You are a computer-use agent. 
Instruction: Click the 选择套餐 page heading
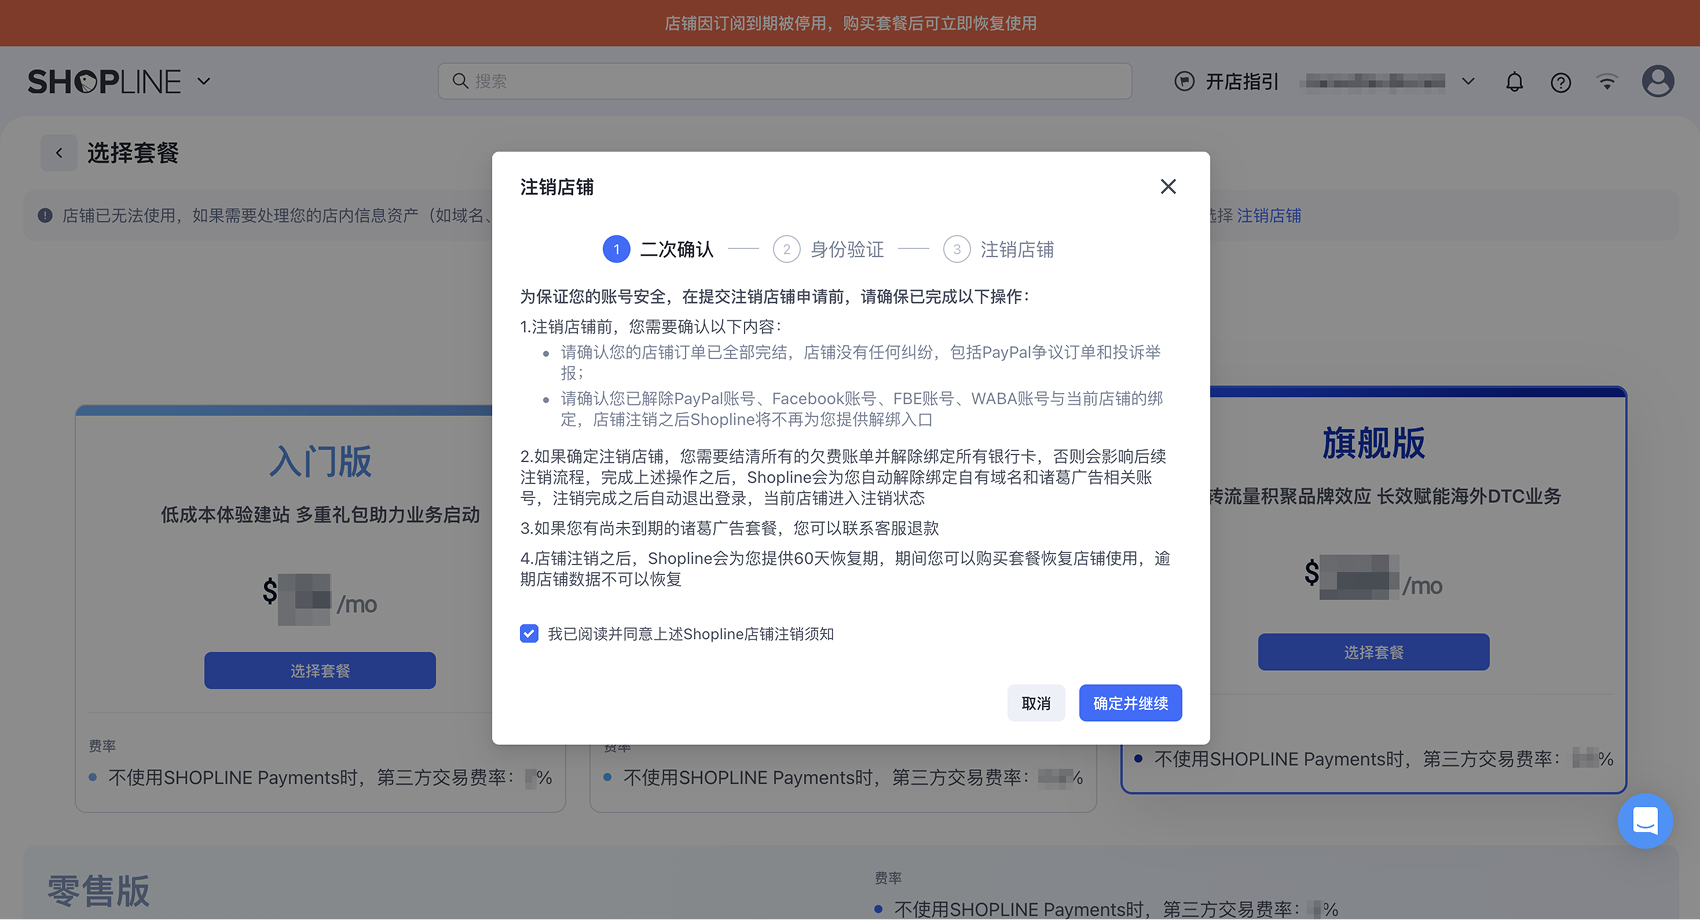133,153
